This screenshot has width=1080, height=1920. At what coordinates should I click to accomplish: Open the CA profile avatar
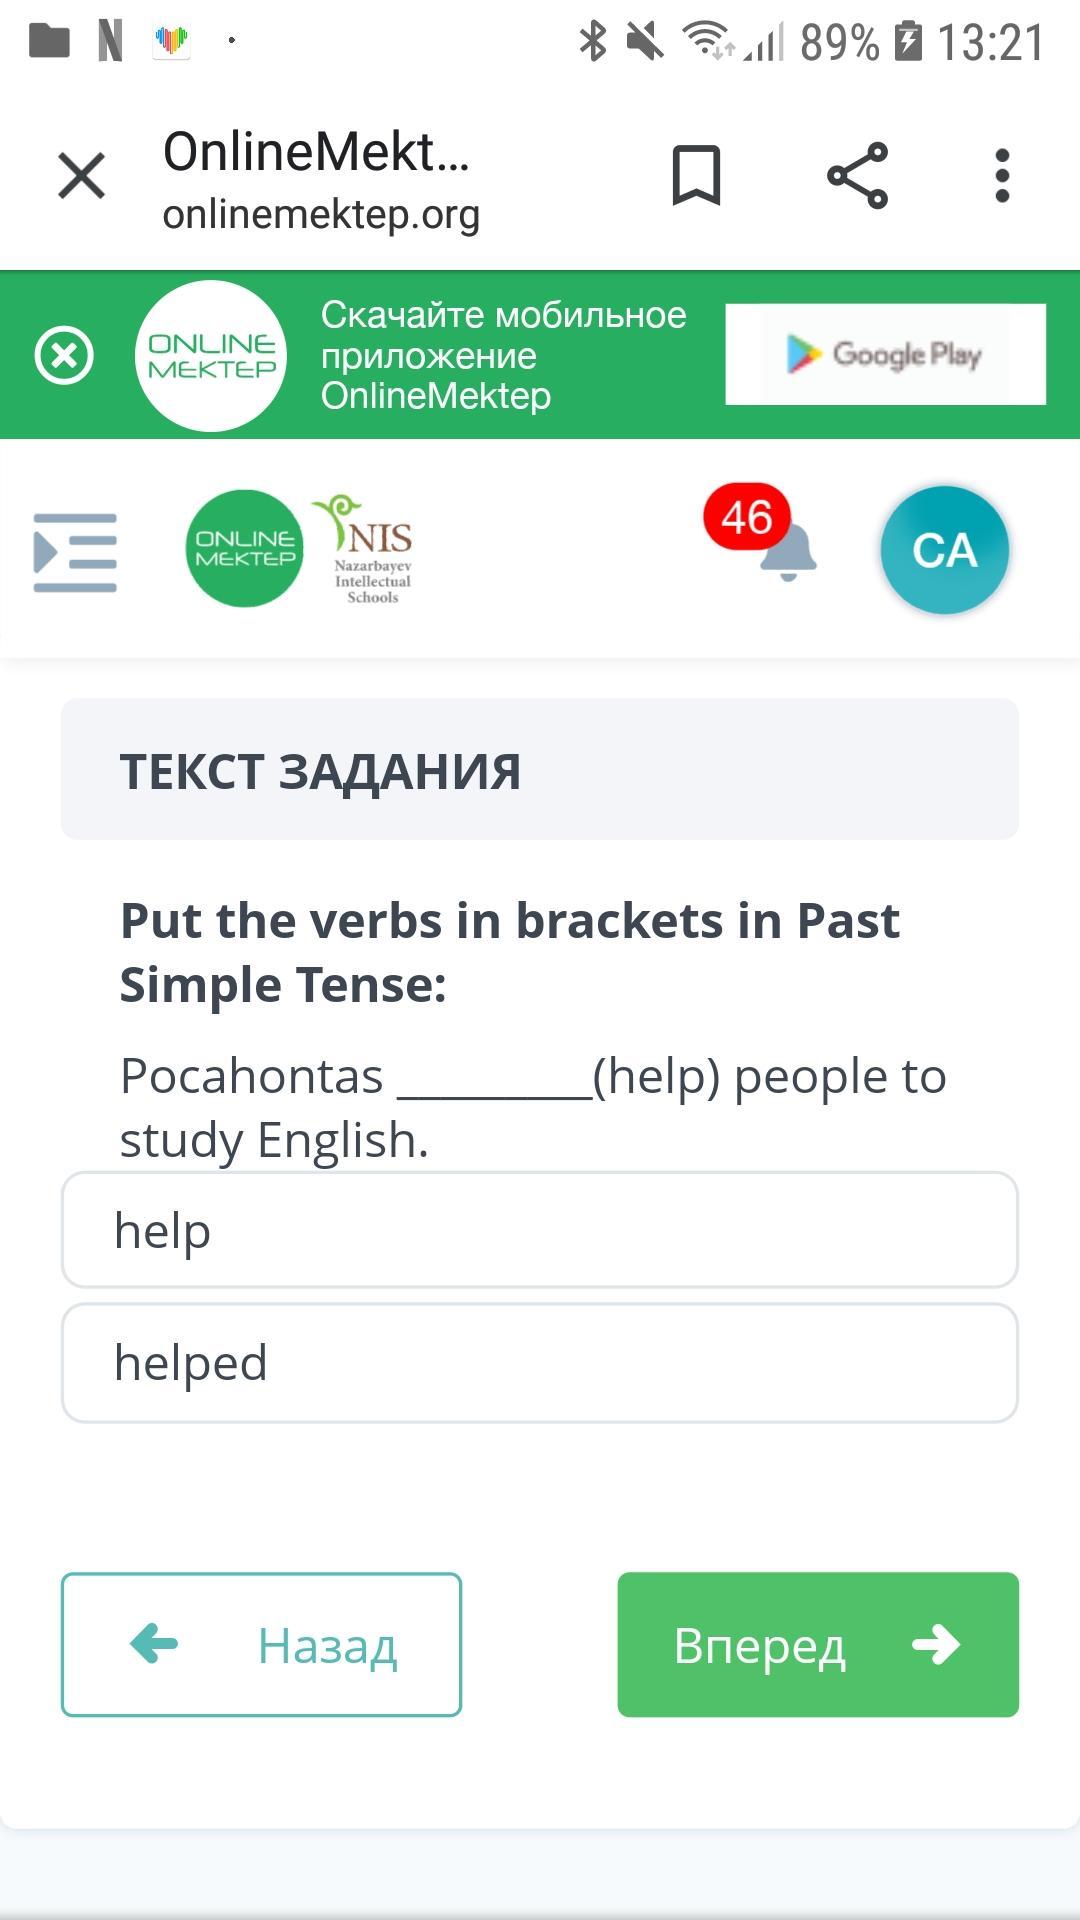944,550
